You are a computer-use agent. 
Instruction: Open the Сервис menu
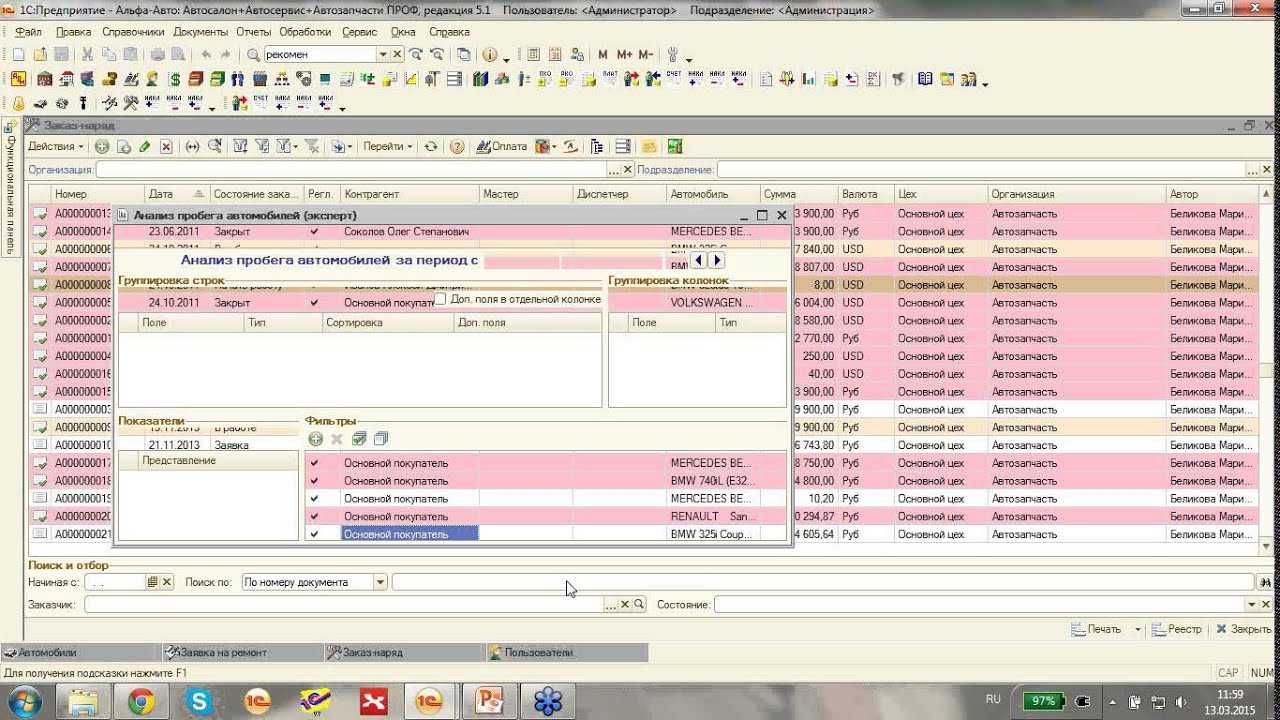tap(360, 32)
